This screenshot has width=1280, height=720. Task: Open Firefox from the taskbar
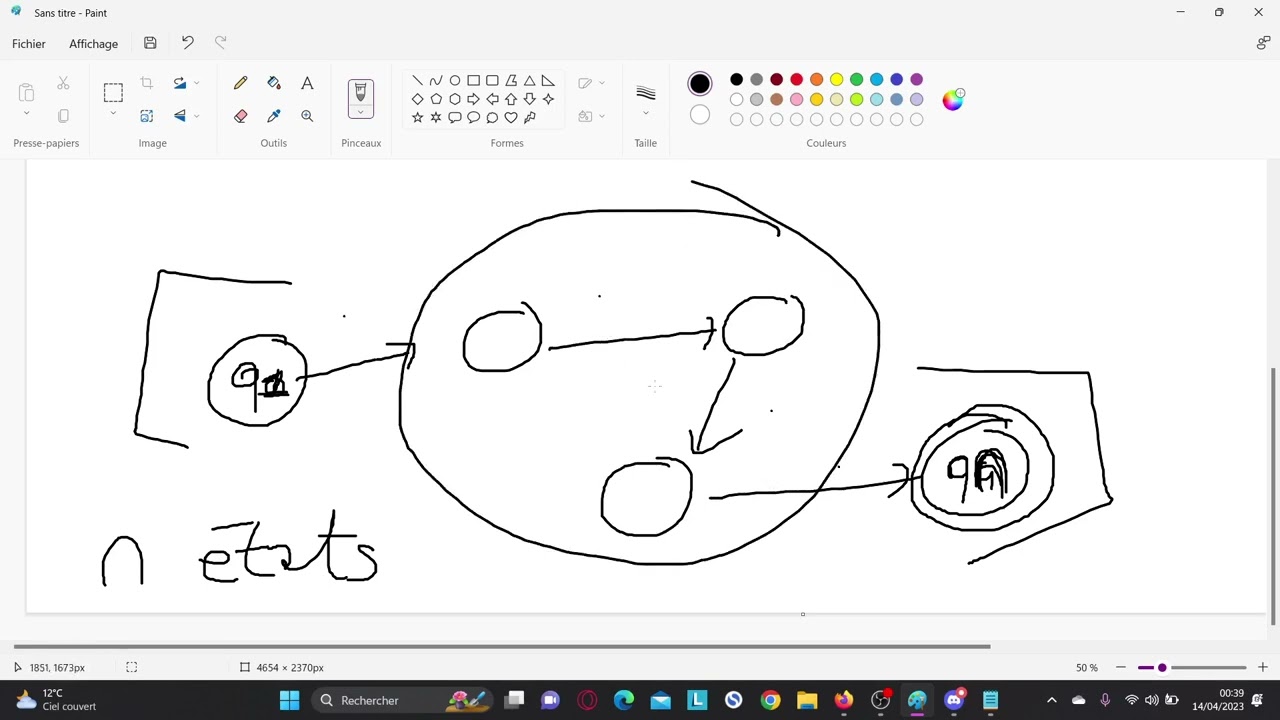pos(844,700)
